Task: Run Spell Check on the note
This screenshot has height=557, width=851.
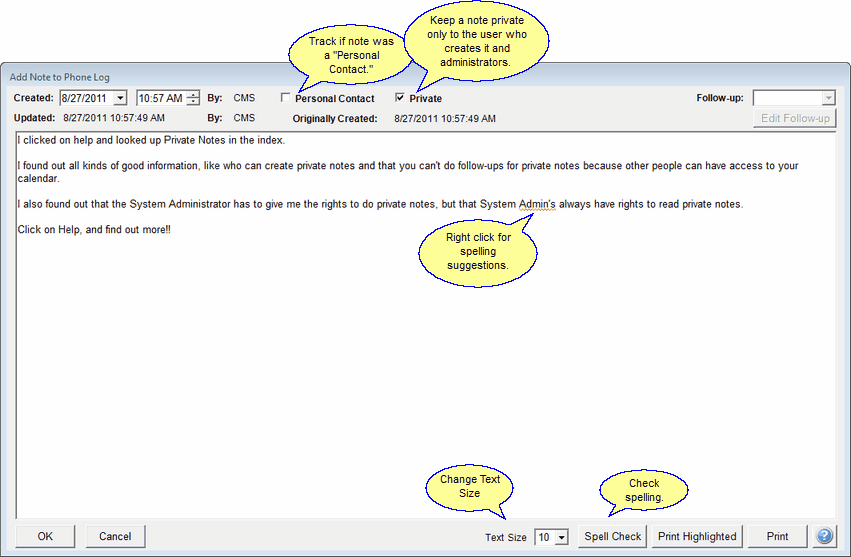Action: click(x=612, y=536)
